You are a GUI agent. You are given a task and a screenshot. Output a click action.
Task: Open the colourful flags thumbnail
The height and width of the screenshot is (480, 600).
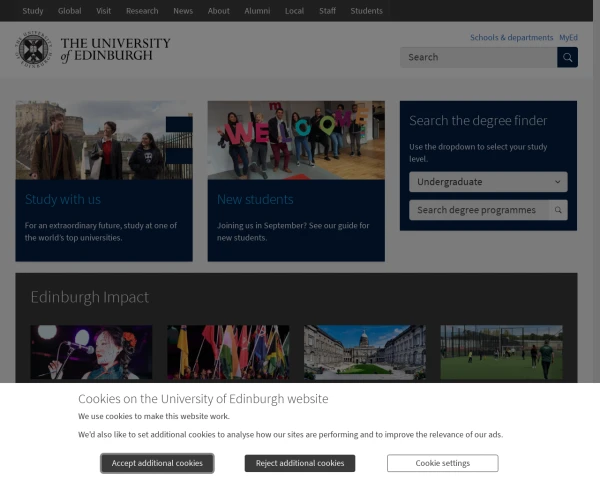tap(228, 353)
